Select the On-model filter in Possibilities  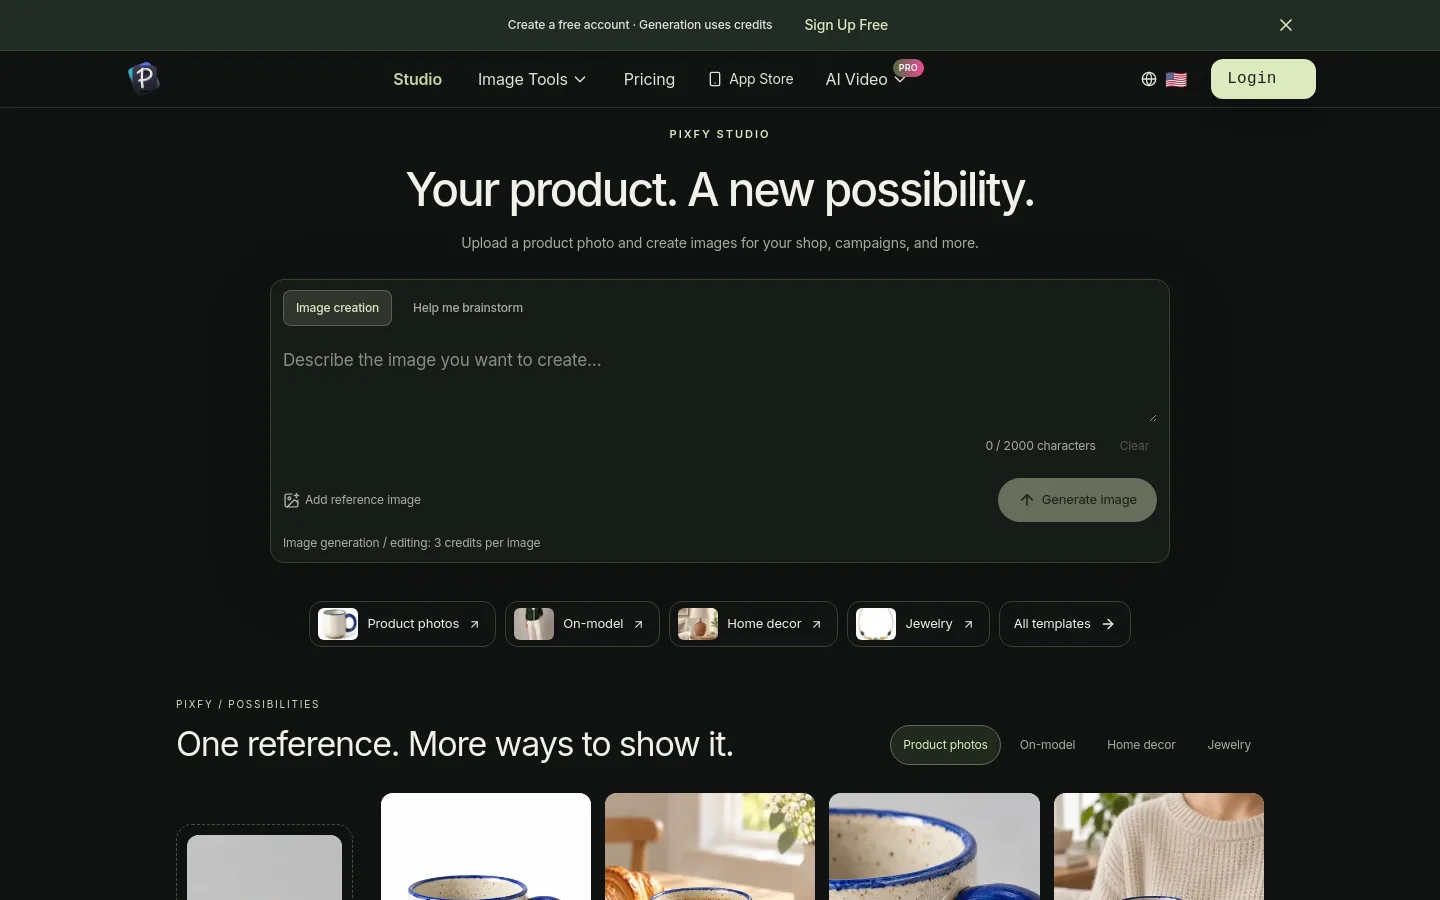pos(1047,745)
